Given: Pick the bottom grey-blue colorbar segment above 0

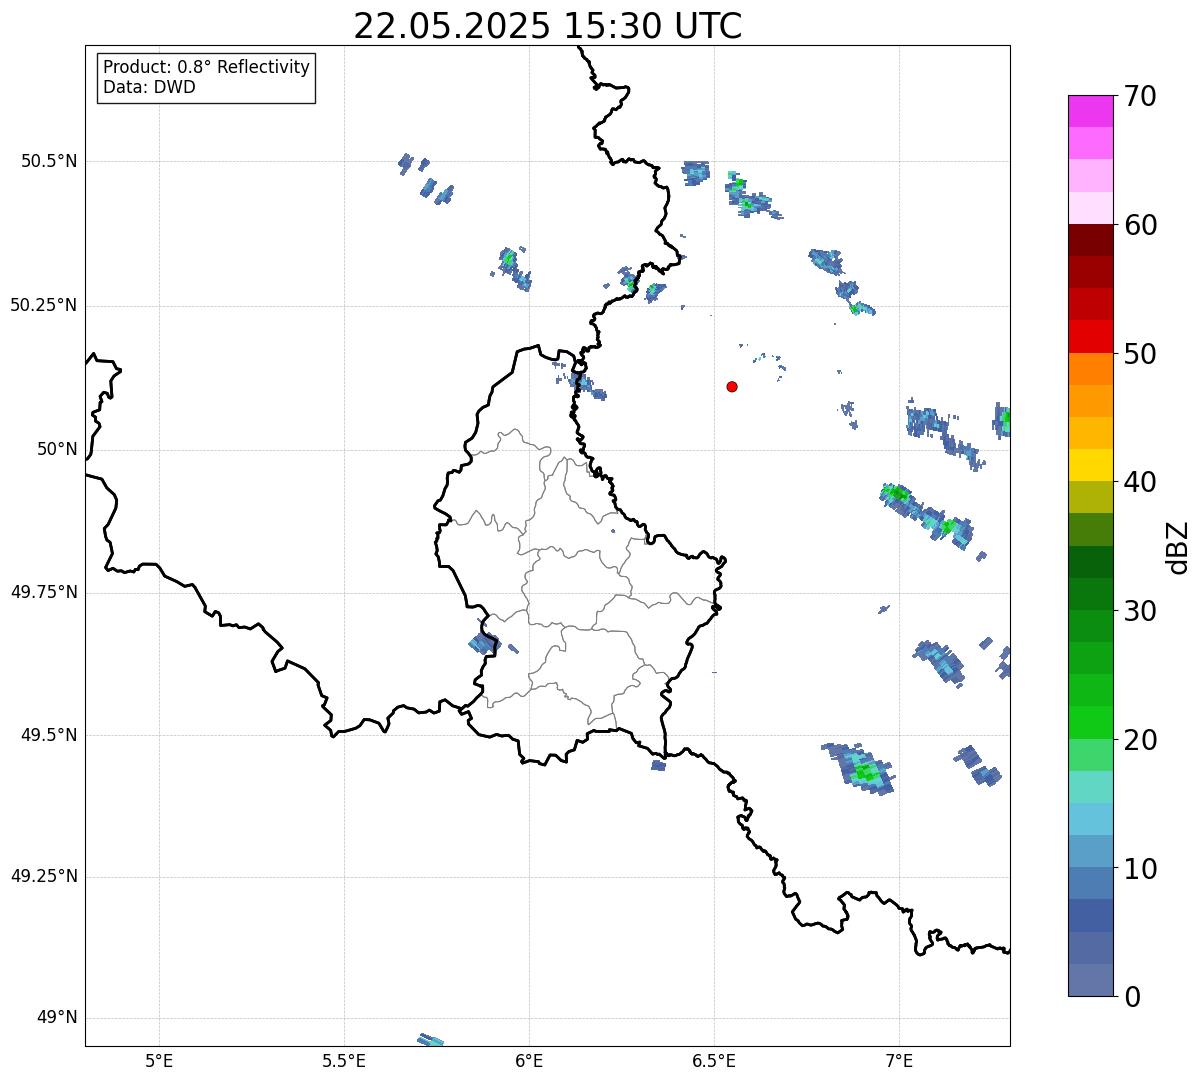Looking at the screenshot, I should click(x=1090, y=980).
